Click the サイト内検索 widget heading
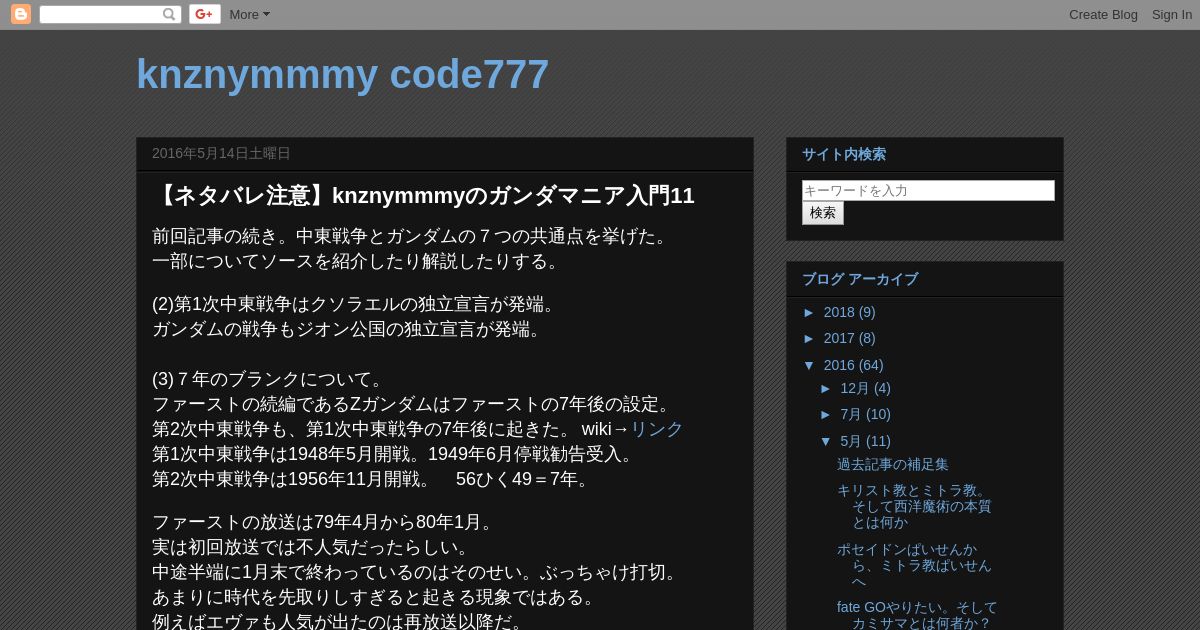The image size is (1200, 630). click(x=844, y=154)
